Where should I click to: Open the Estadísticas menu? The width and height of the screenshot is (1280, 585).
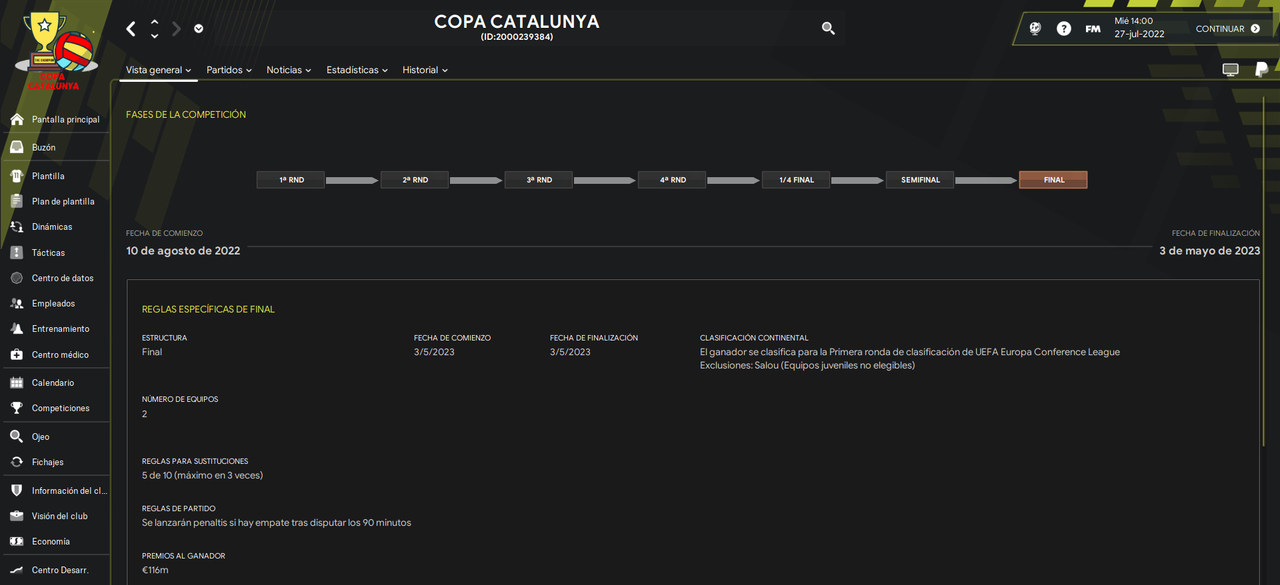pyautogui.click(x=357, y=70)
